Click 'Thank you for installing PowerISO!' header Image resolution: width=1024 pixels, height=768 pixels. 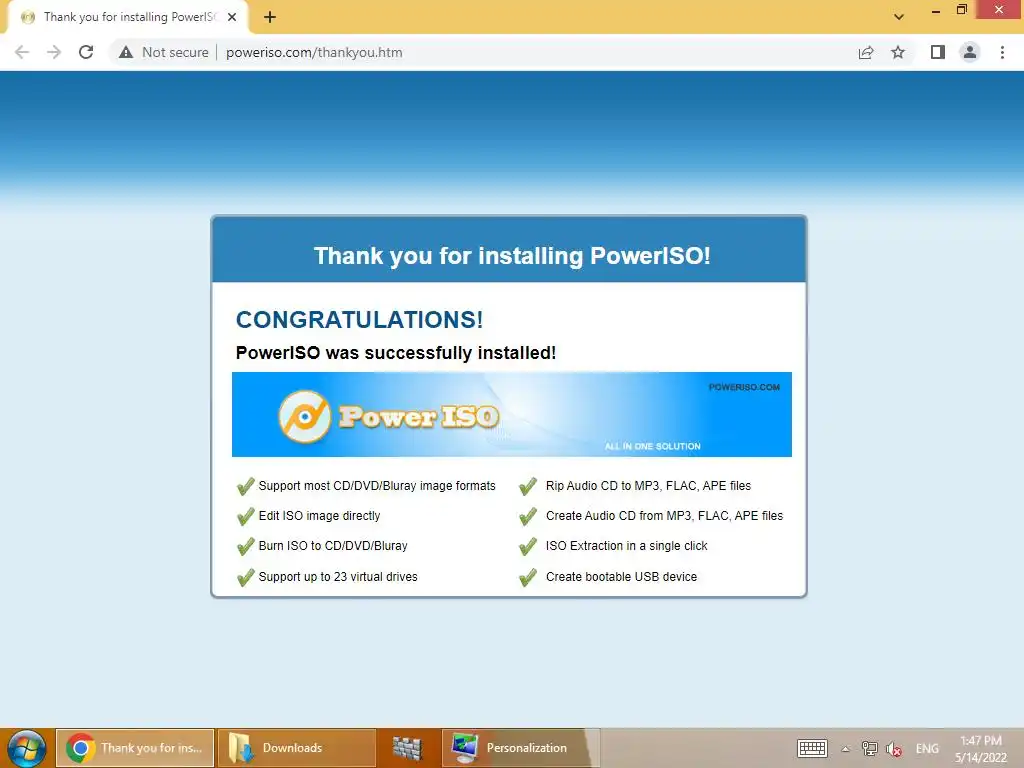[512, 256]
